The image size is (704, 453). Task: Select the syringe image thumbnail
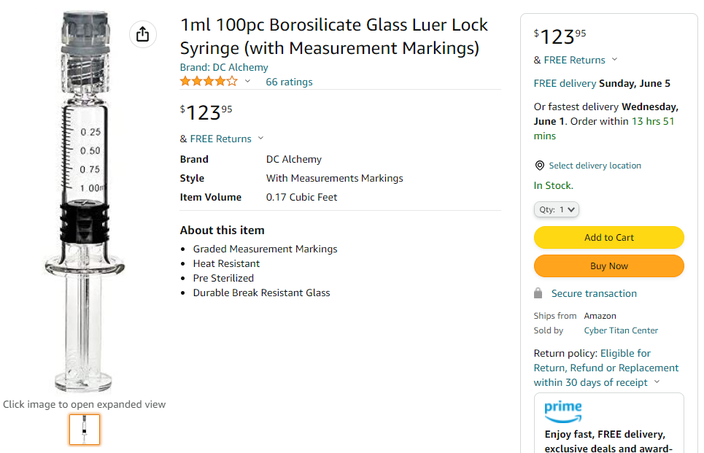pos(85,429)
